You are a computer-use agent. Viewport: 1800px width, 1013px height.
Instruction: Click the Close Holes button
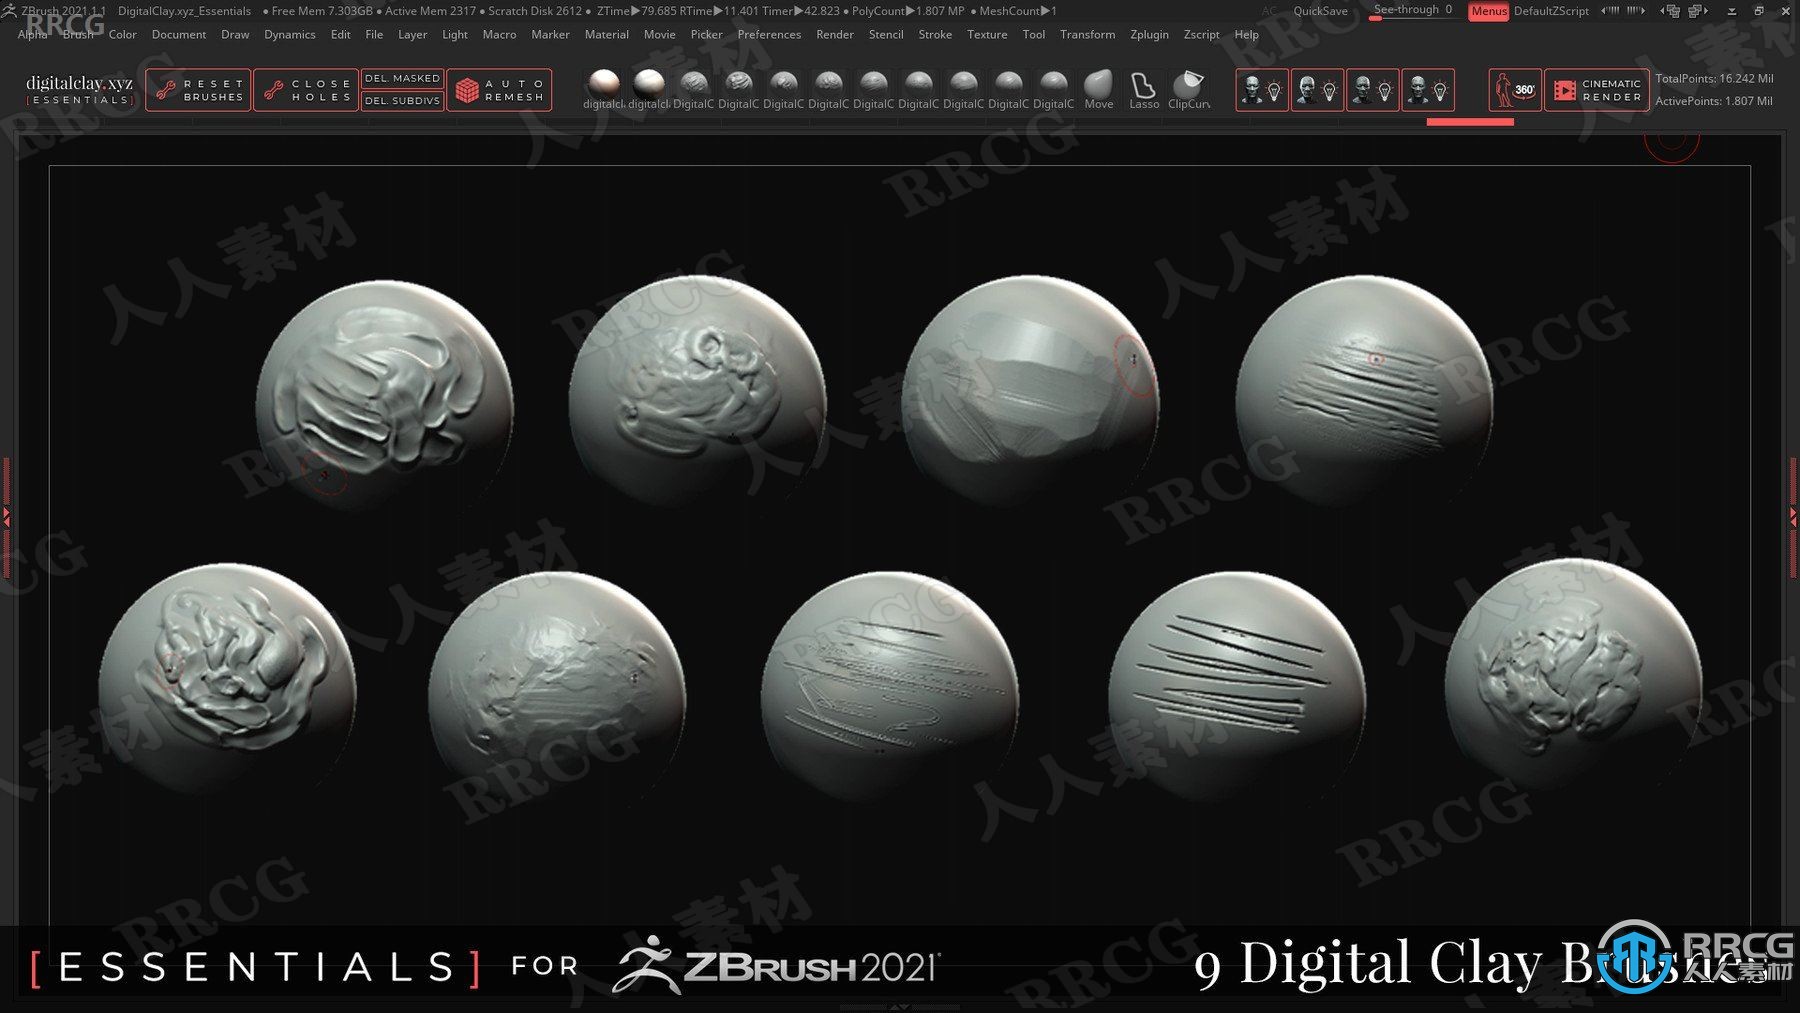pyautogui.click(x=306, y=90)
